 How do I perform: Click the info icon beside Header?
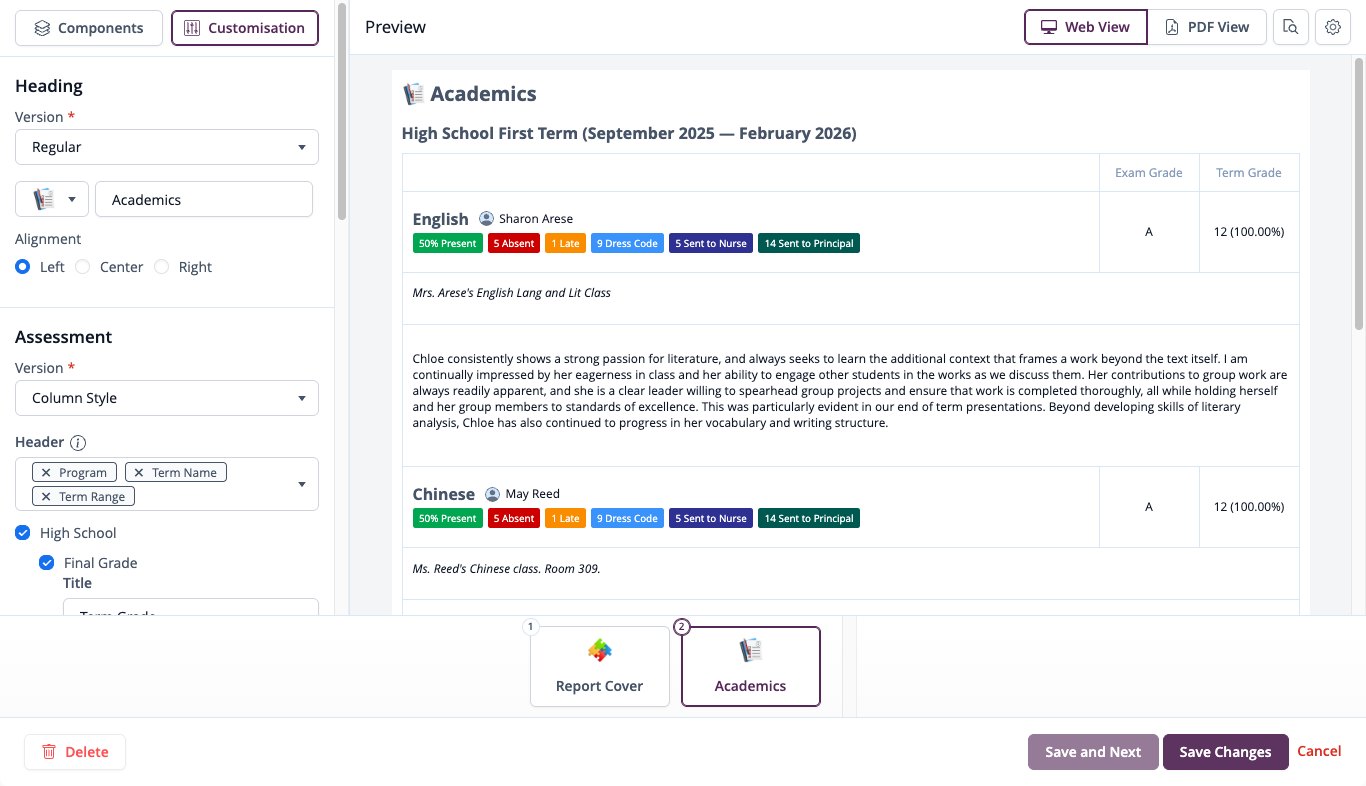tap(79, 442)
